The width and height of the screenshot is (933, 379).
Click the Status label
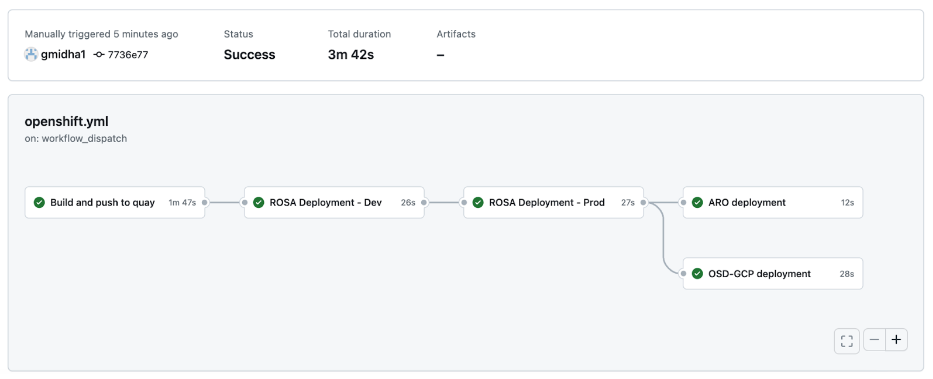tap(238, 34)
